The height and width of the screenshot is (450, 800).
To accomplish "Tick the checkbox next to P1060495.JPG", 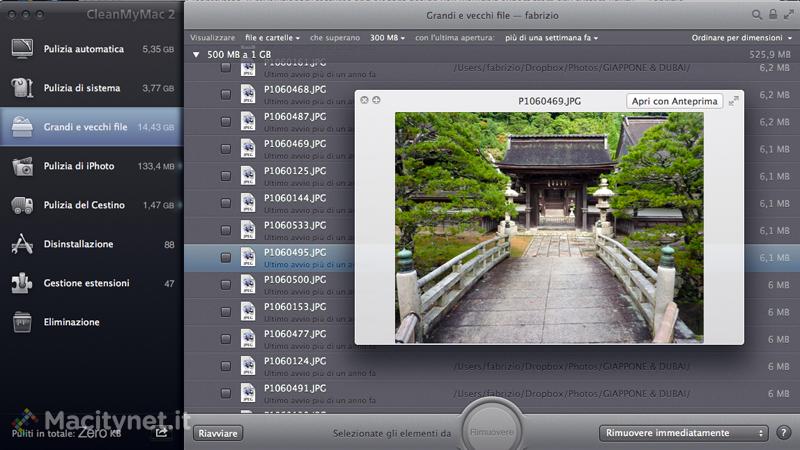I will tap(225, 257).
